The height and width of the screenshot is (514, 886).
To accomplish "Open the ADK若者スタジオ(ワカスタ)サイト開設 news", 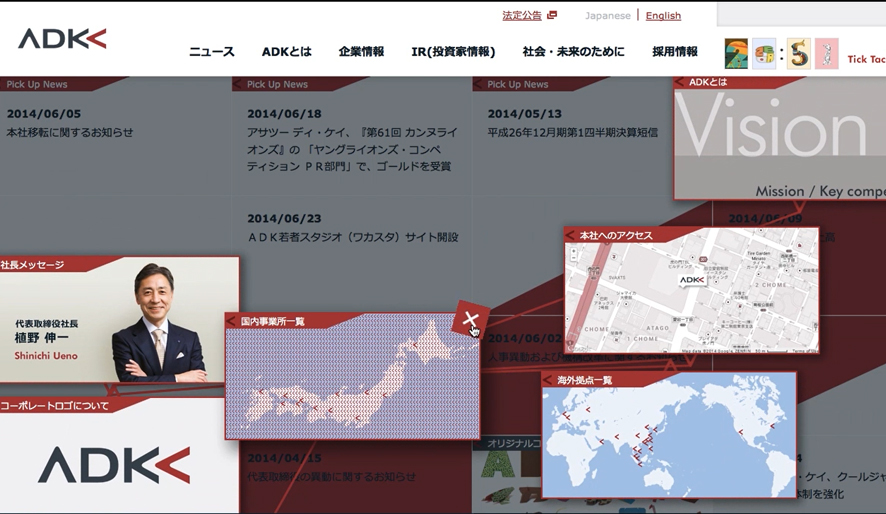I will 353,237.
